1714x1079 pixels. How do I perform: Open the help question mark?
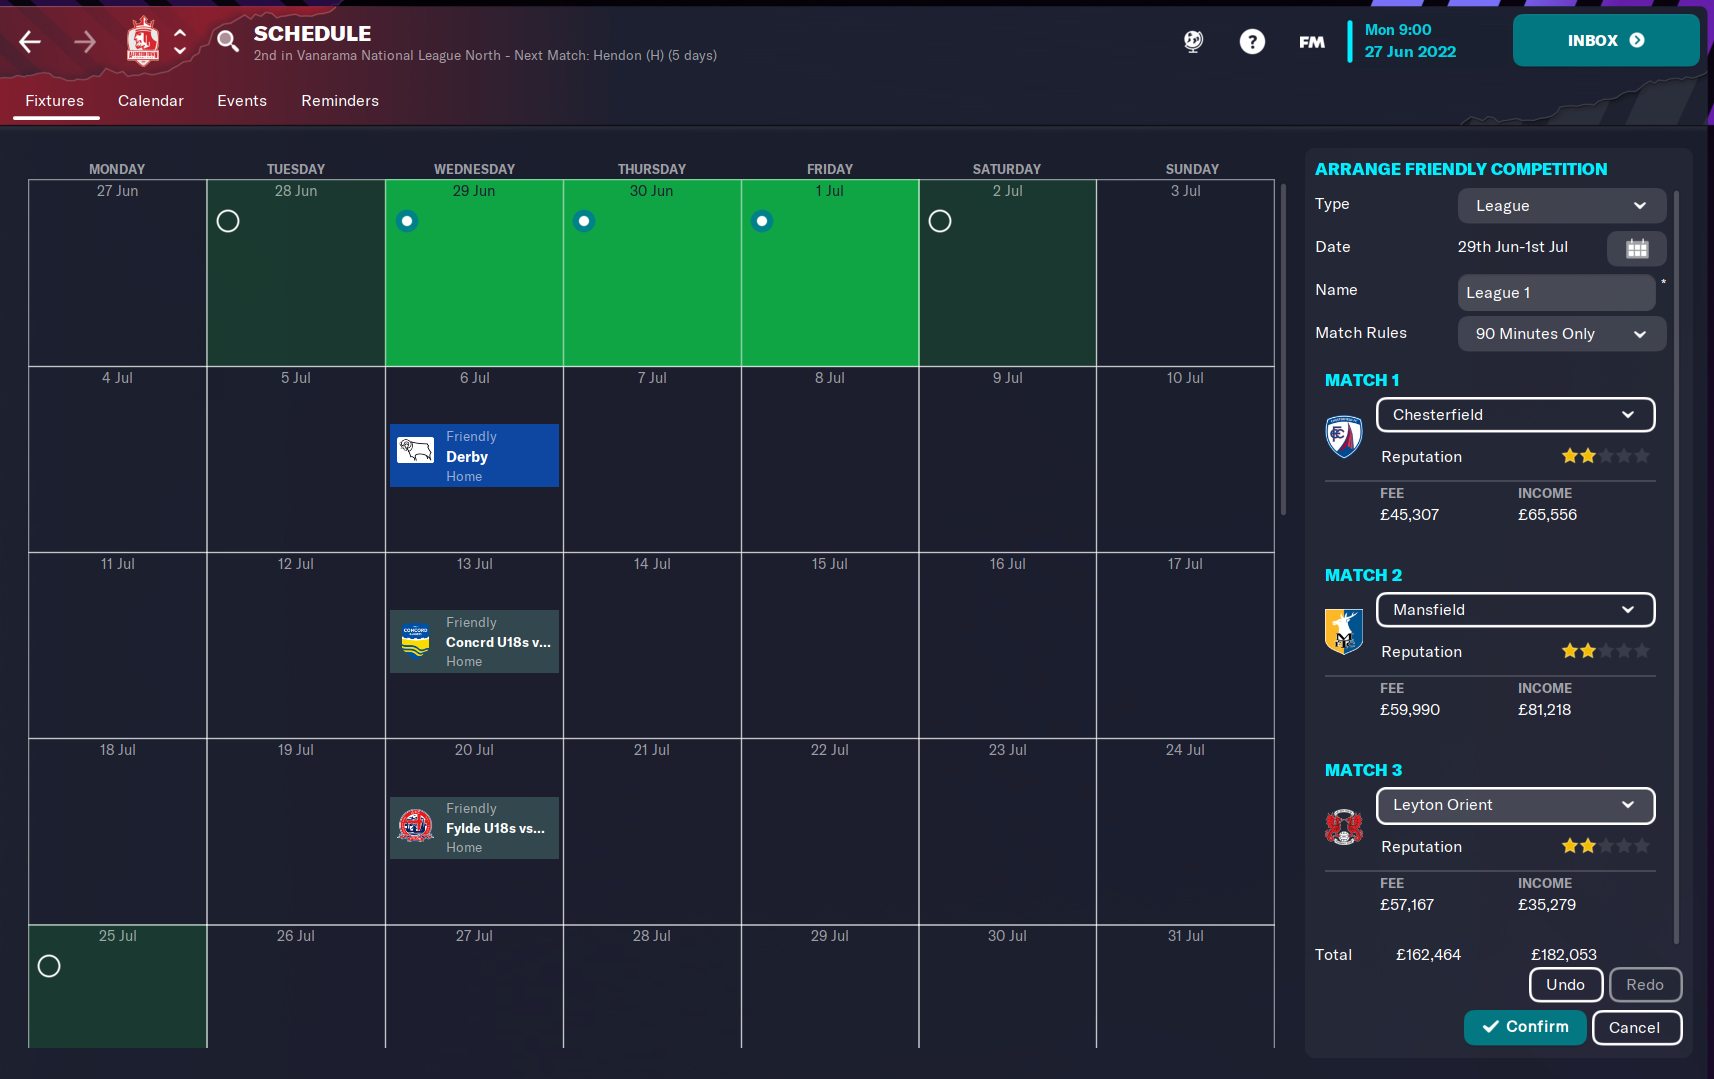(1252, 41)
